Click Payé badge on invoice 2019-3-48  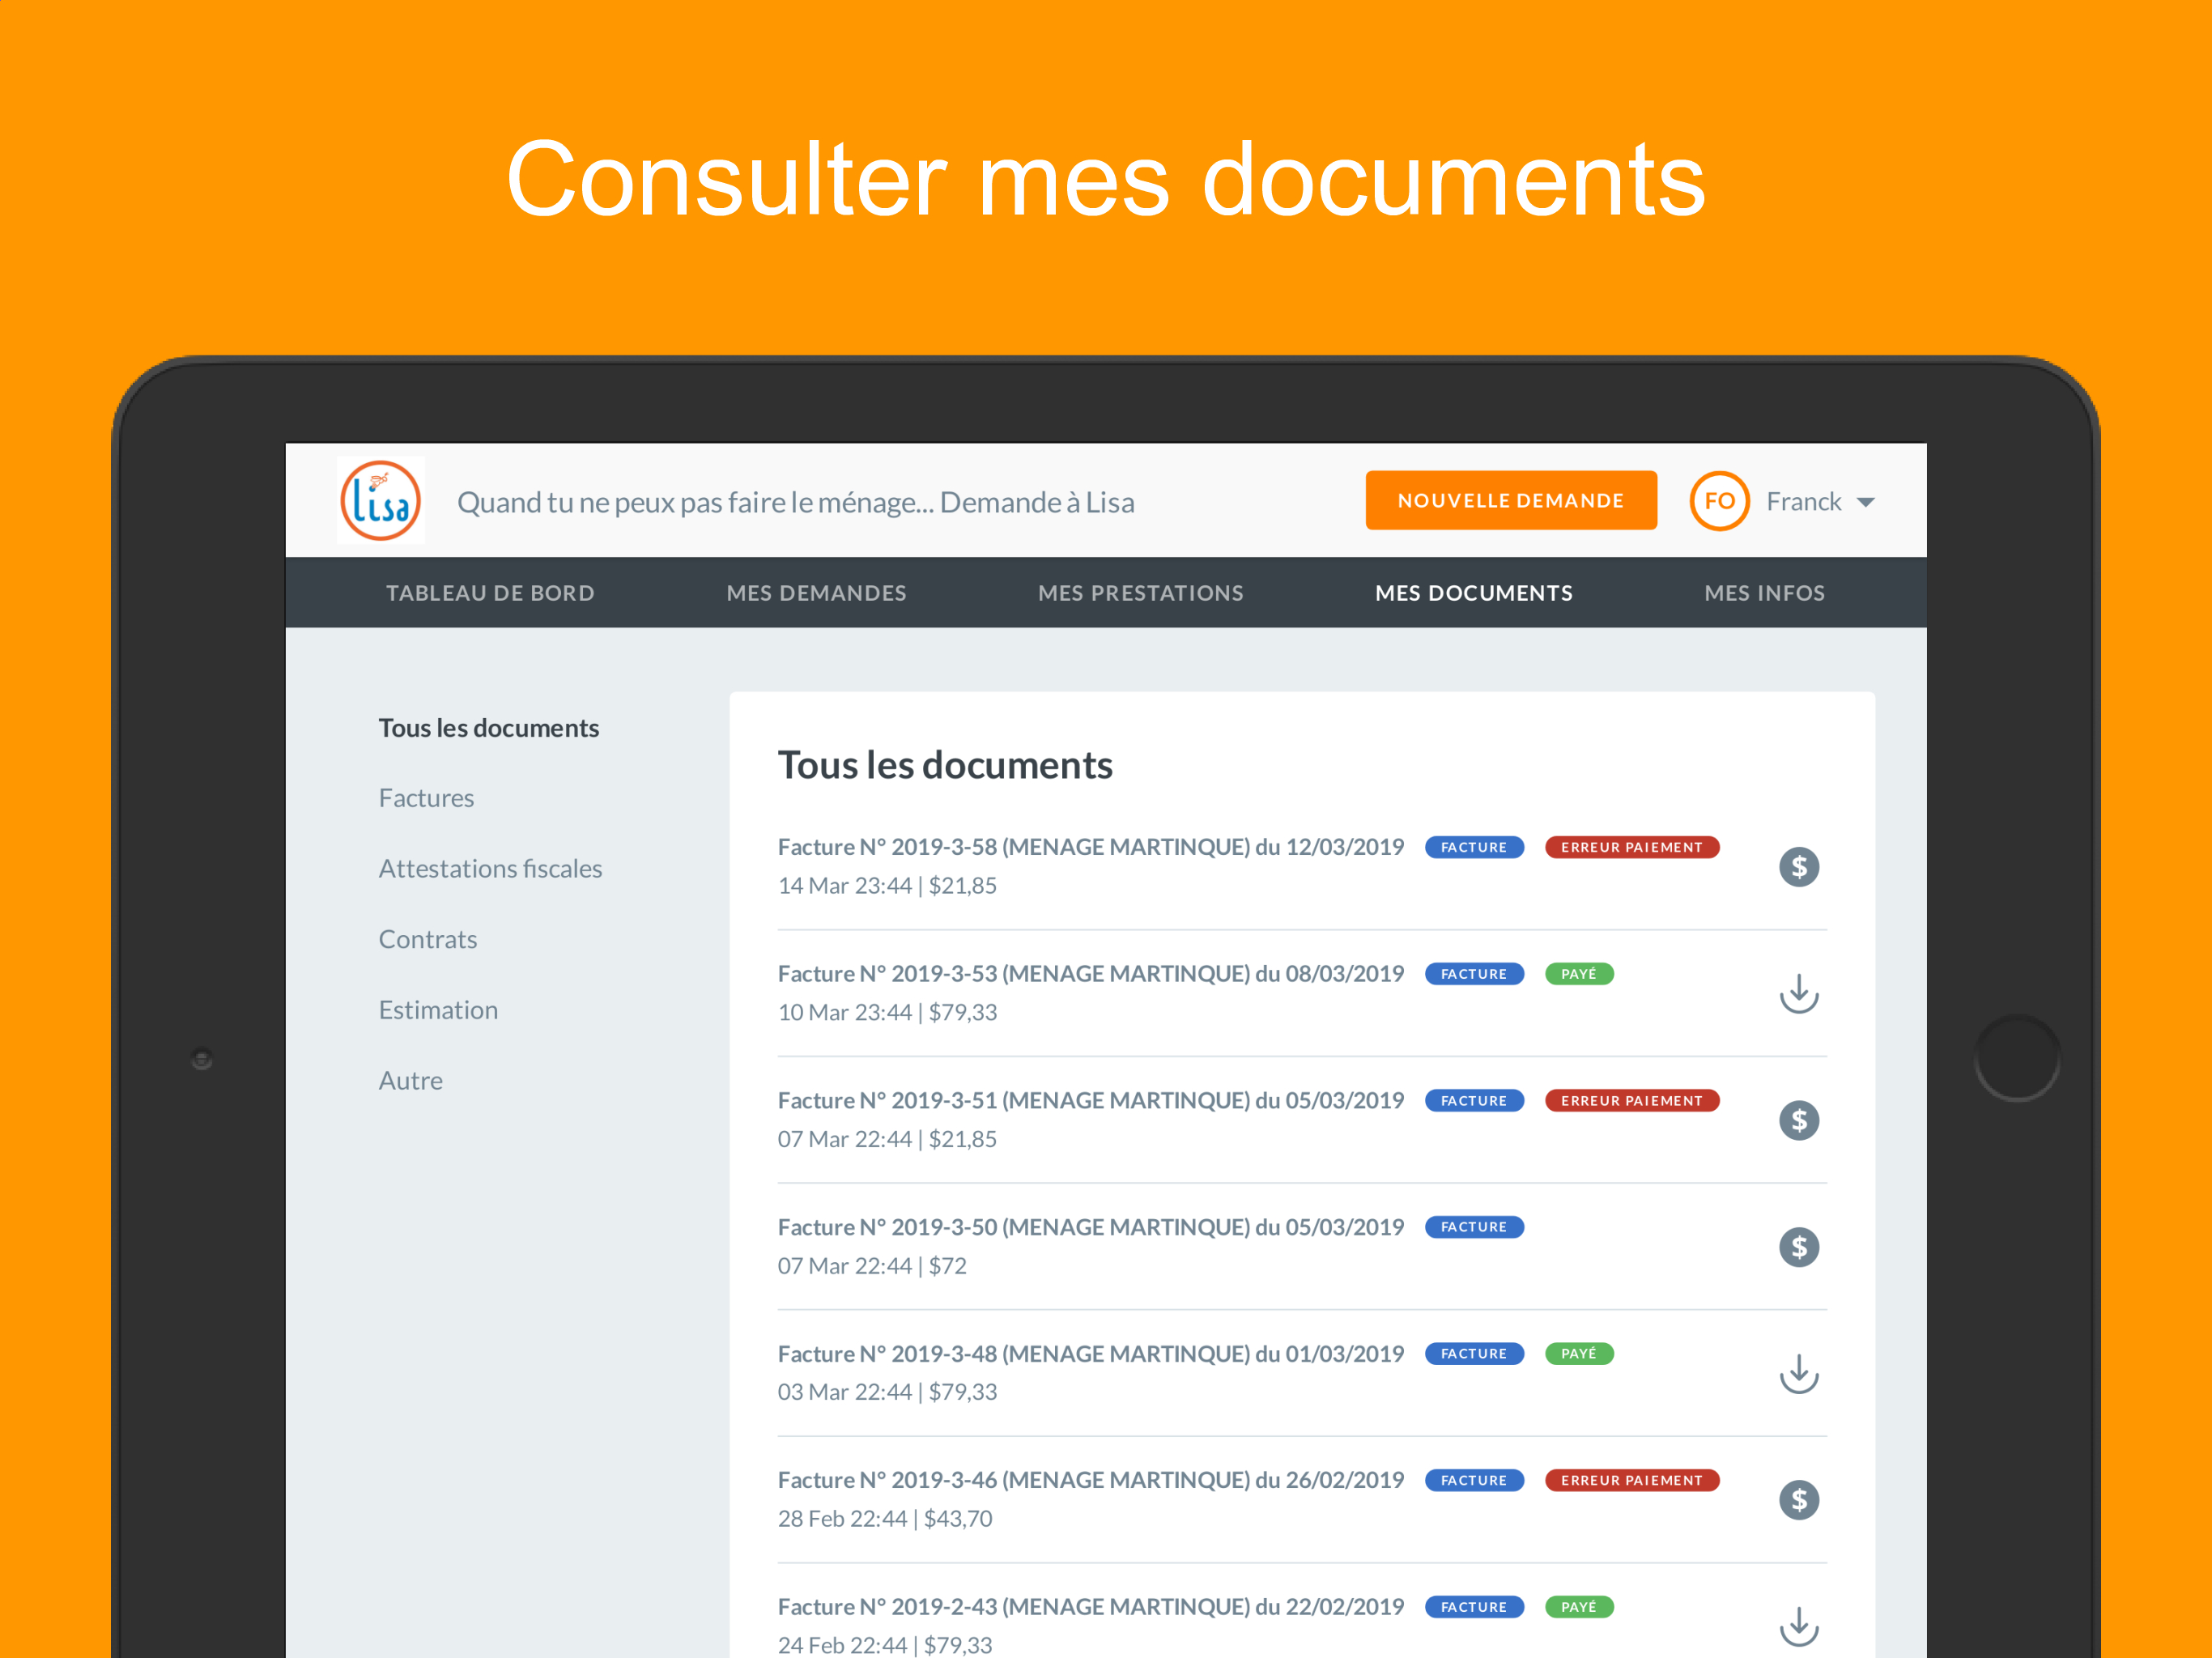[1578, 1354]
